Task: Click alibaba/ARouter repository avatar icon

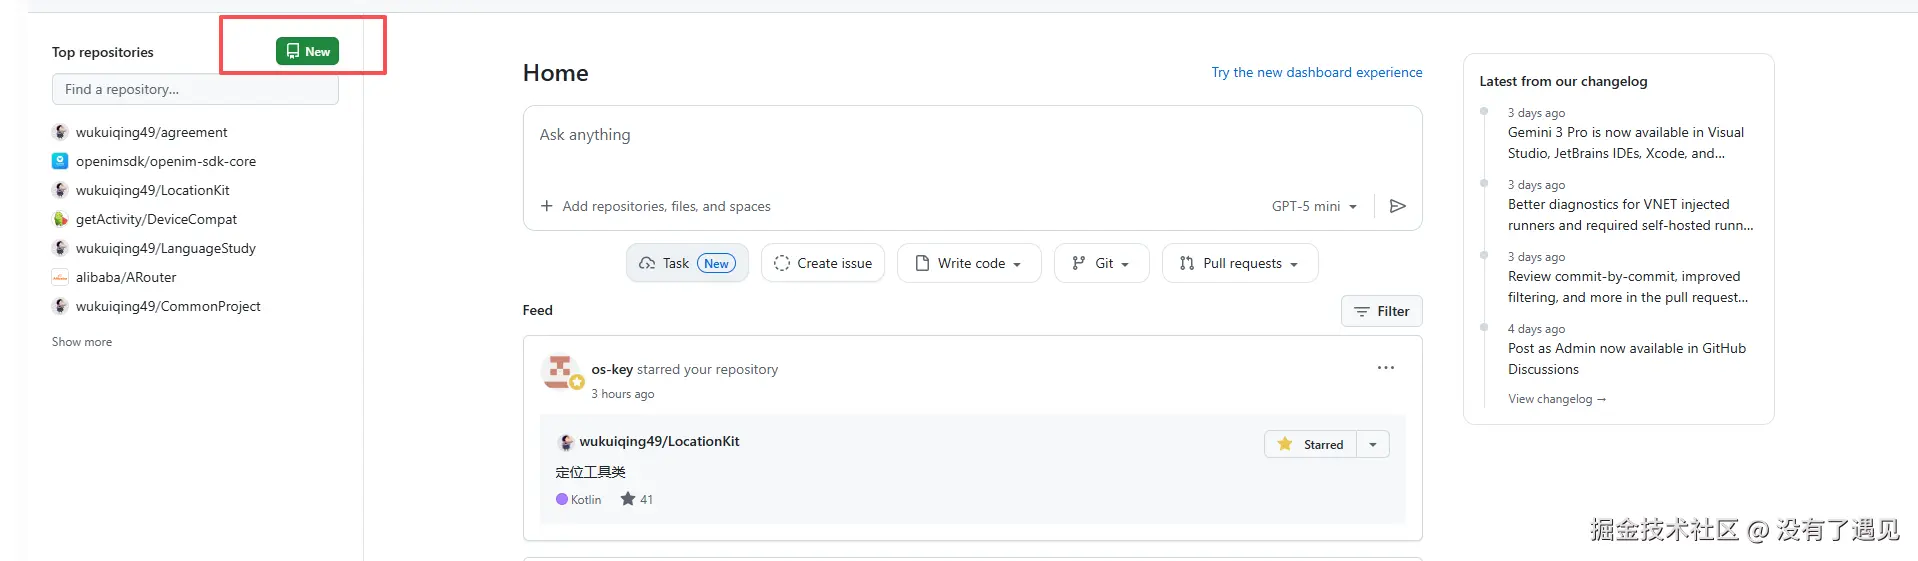Action: point(60,277)
